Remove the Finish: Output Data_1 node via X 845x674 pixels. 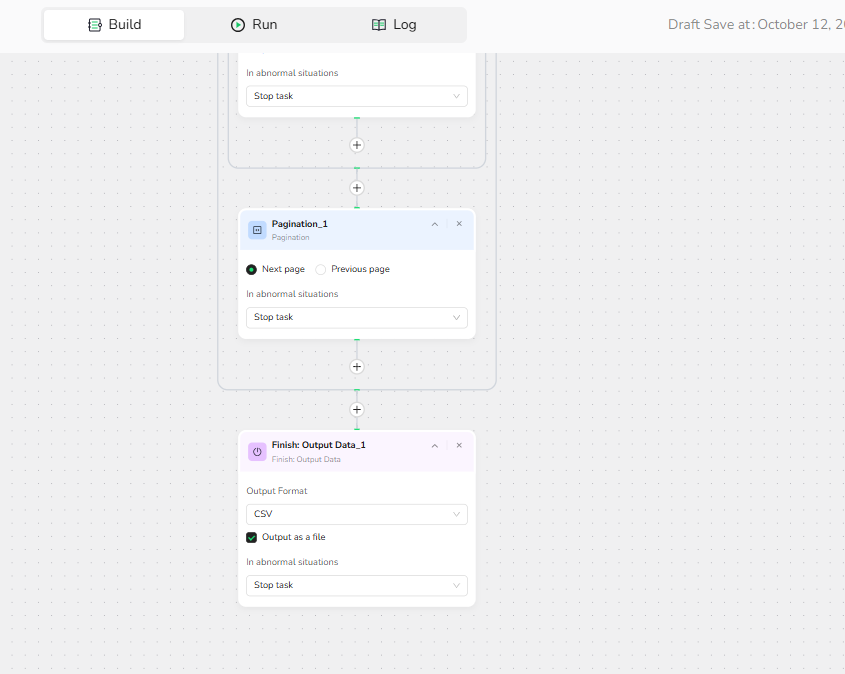tap(459, 445)
